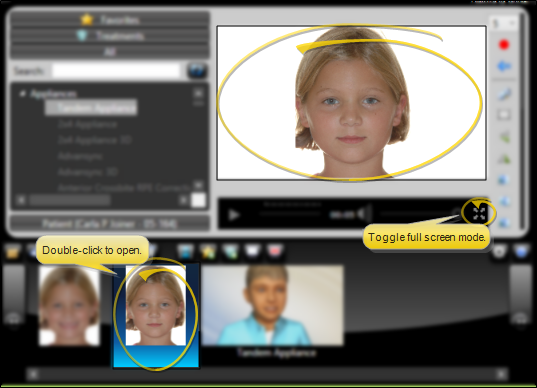Open the Favorites tab
Viewport: 537px width, 388px height.
coord(110,20)
